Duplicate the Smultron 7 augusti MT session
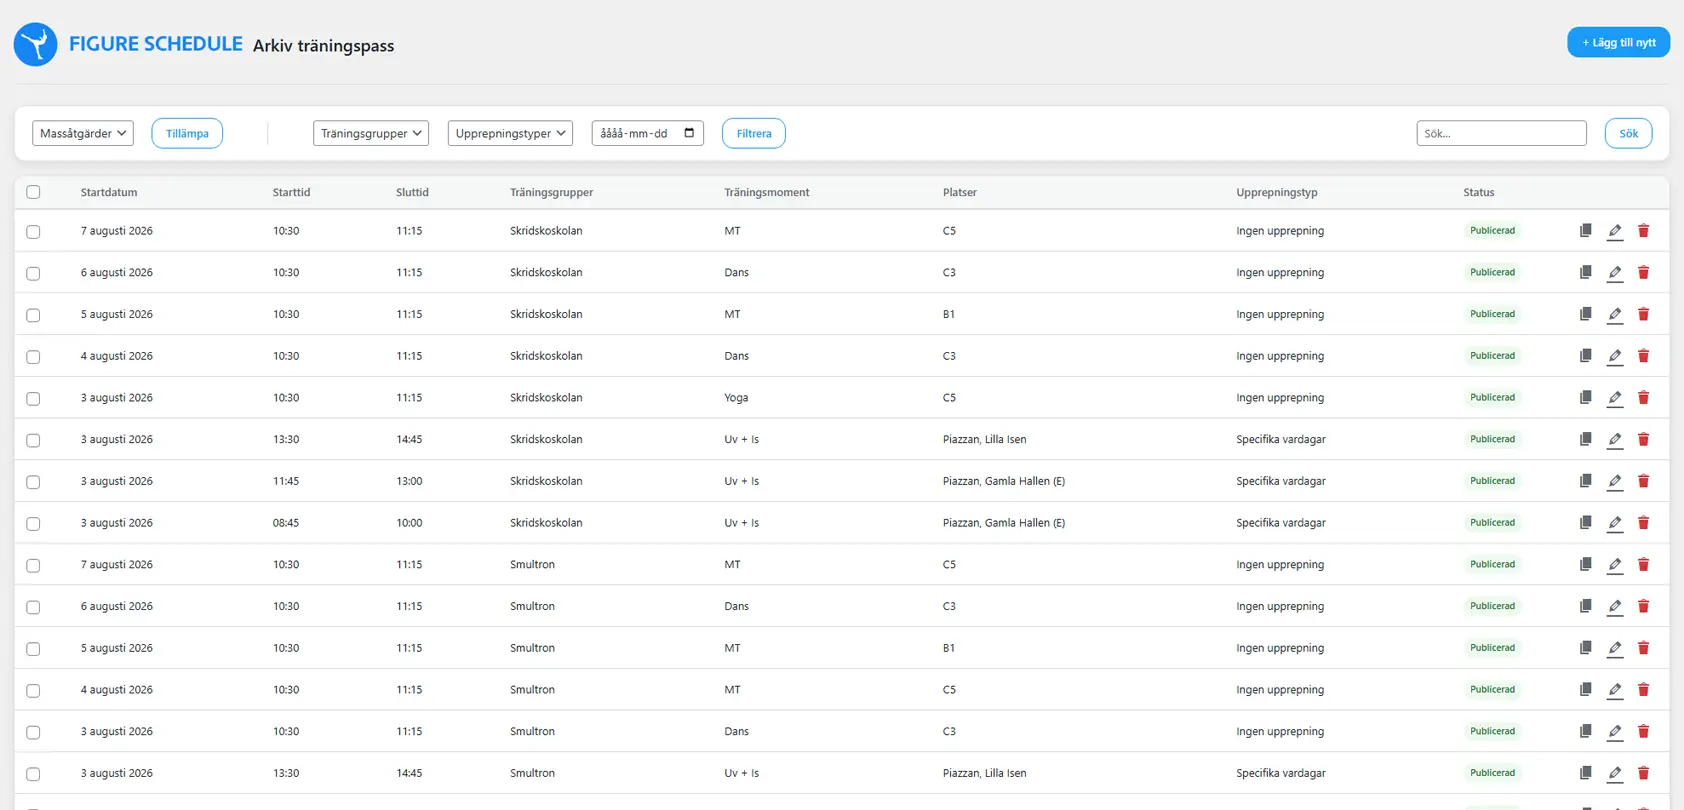Image resolution: width=1684 pixels, height=810 pixels. click(1585, 565)
